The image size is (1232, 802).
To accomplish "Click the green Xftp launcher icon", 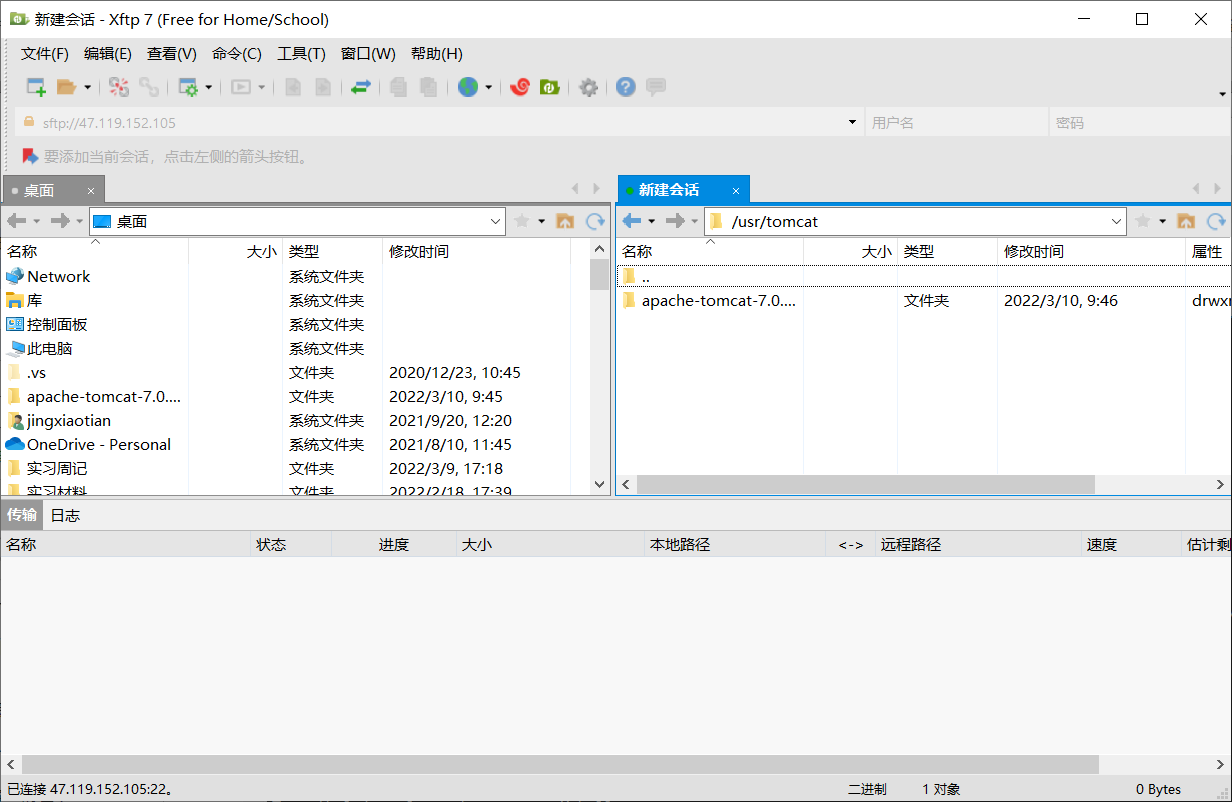I will pyautogui.click(x=549, y=87).
